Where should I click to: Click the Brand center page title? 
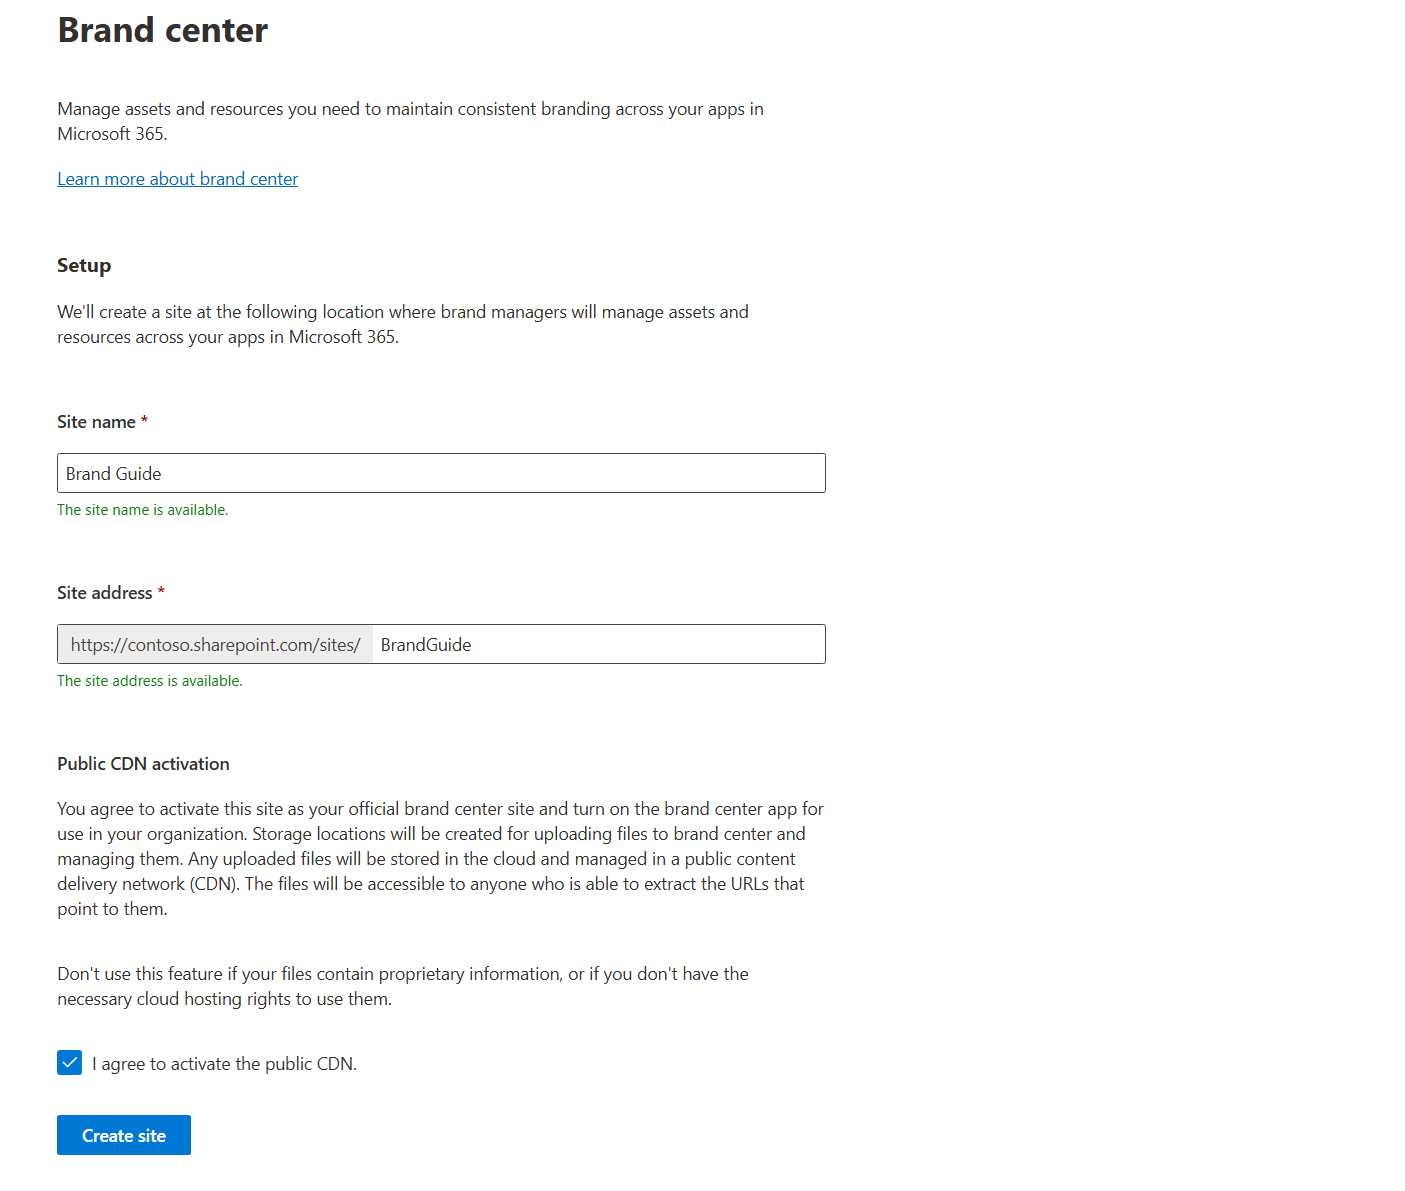coord(163,31)
